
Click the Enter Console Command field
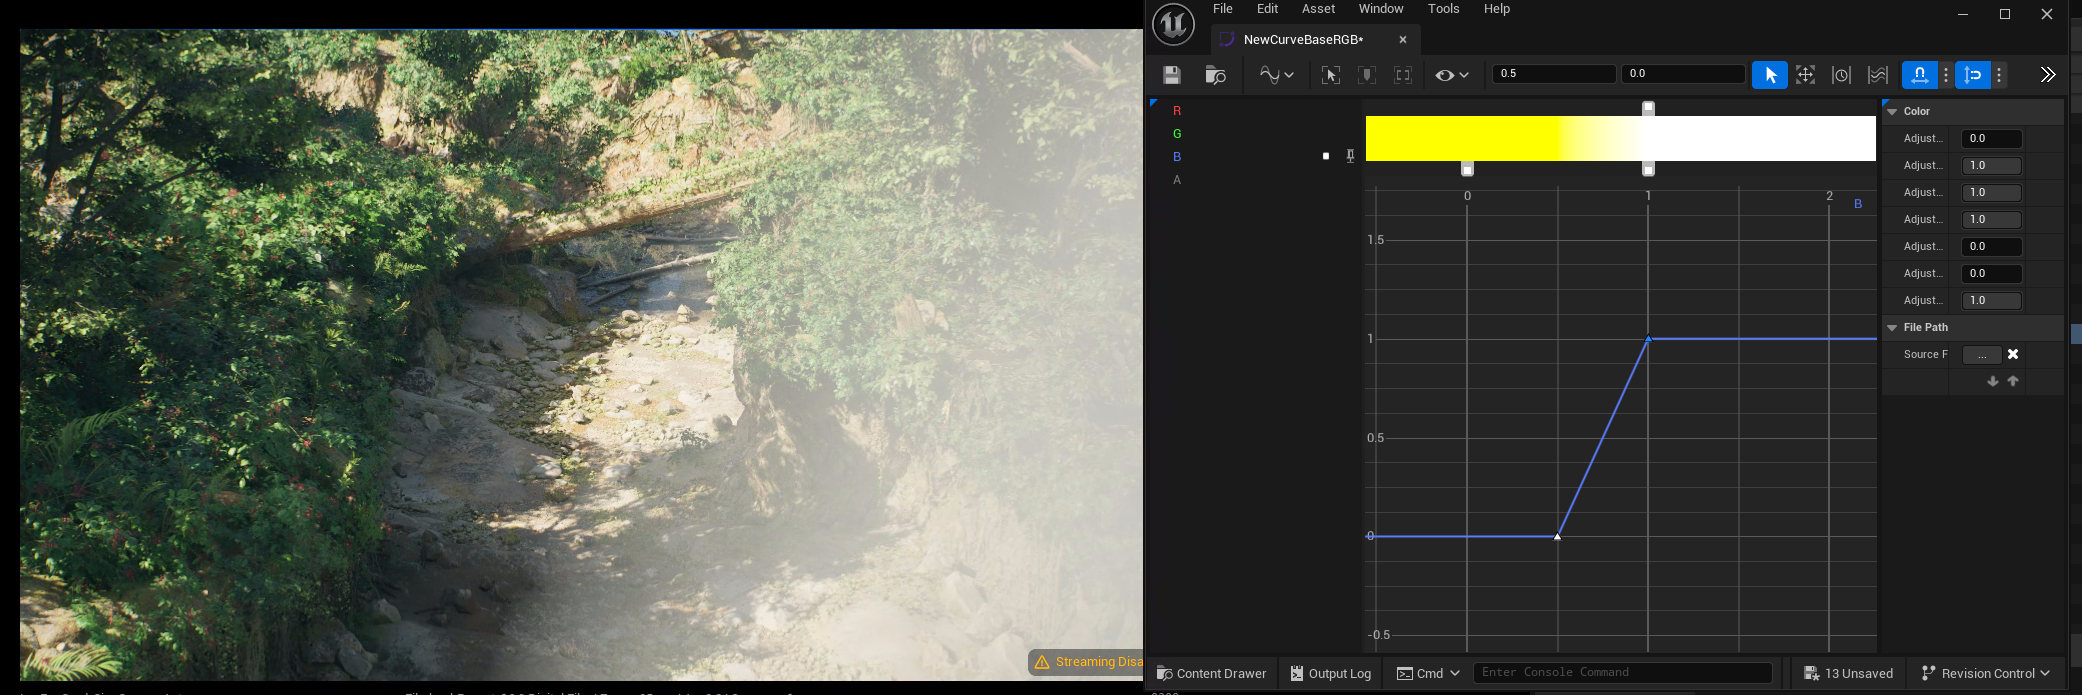coord(1621,673)
